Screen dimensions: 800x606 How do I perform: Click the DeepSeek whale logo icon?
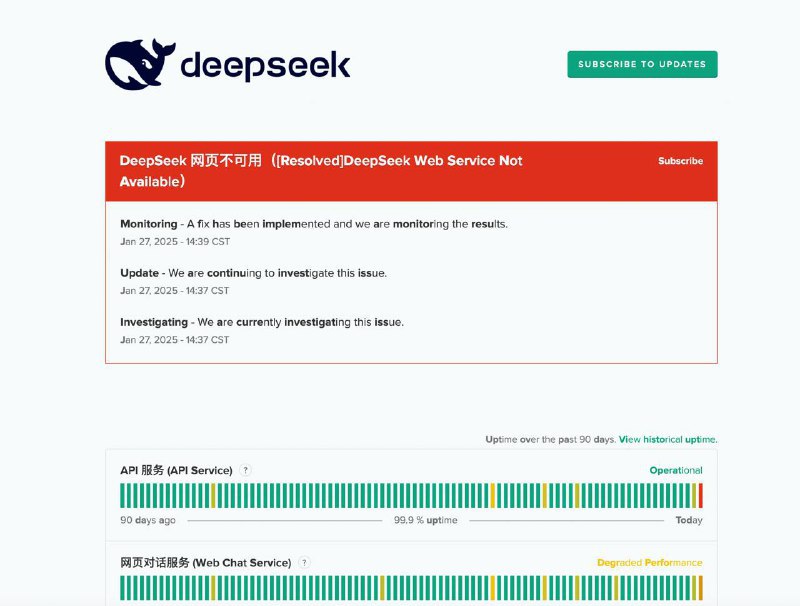(139, 63)
